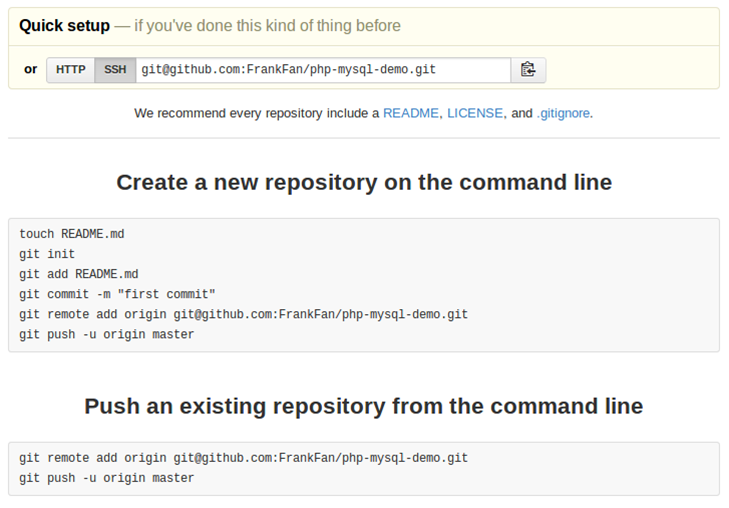The image size is (729, 508).
Task: Click git remote add line in existing repository block
Action: (243, 458)
